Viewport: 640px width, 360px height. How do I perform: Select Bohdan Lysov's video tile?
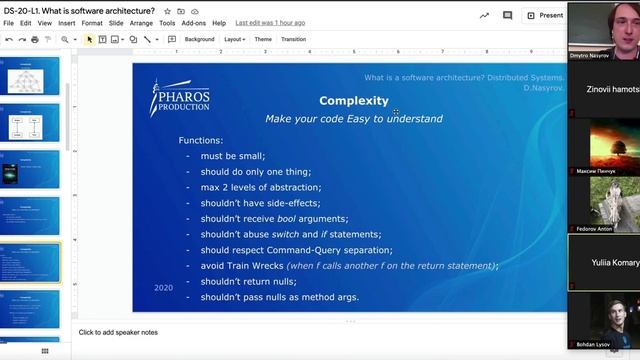click(x=604, y=320)
